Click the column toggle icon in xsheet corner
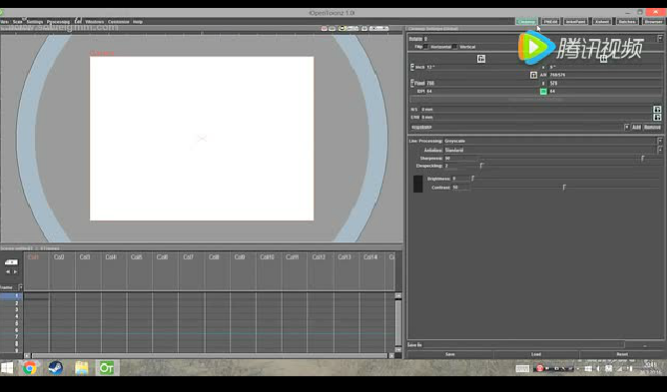Screen dimensions: 667x392 [11, 262]
